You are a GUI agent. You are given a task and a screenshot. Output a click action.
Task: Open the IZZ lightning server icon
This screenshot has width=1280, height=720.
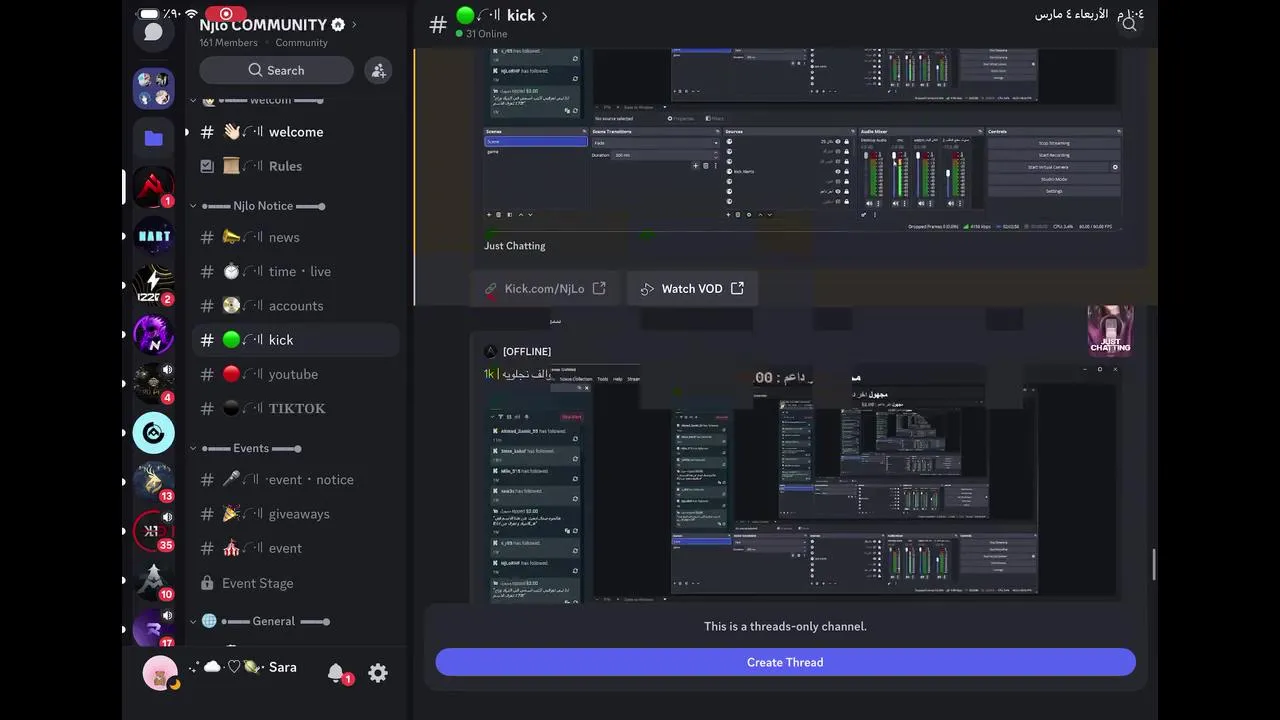[153, 285]
